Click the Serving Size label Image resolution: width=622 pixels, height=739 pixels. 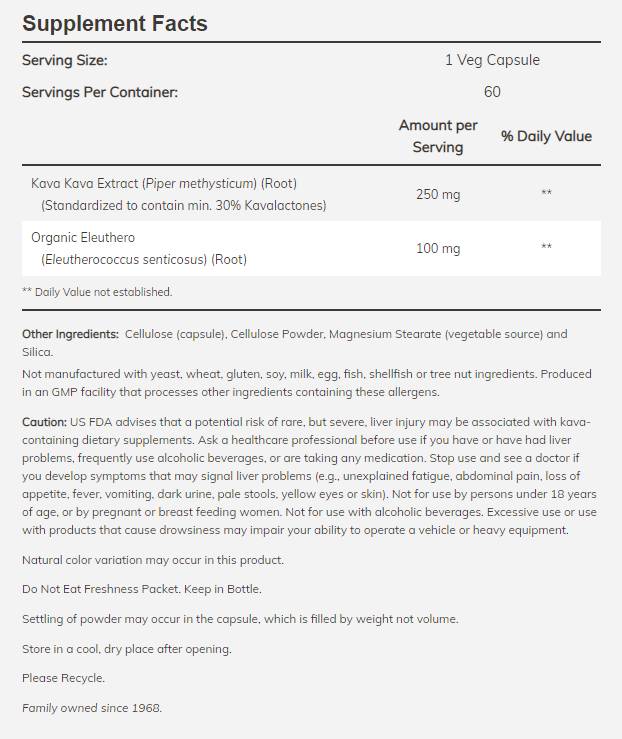[65, 60]
